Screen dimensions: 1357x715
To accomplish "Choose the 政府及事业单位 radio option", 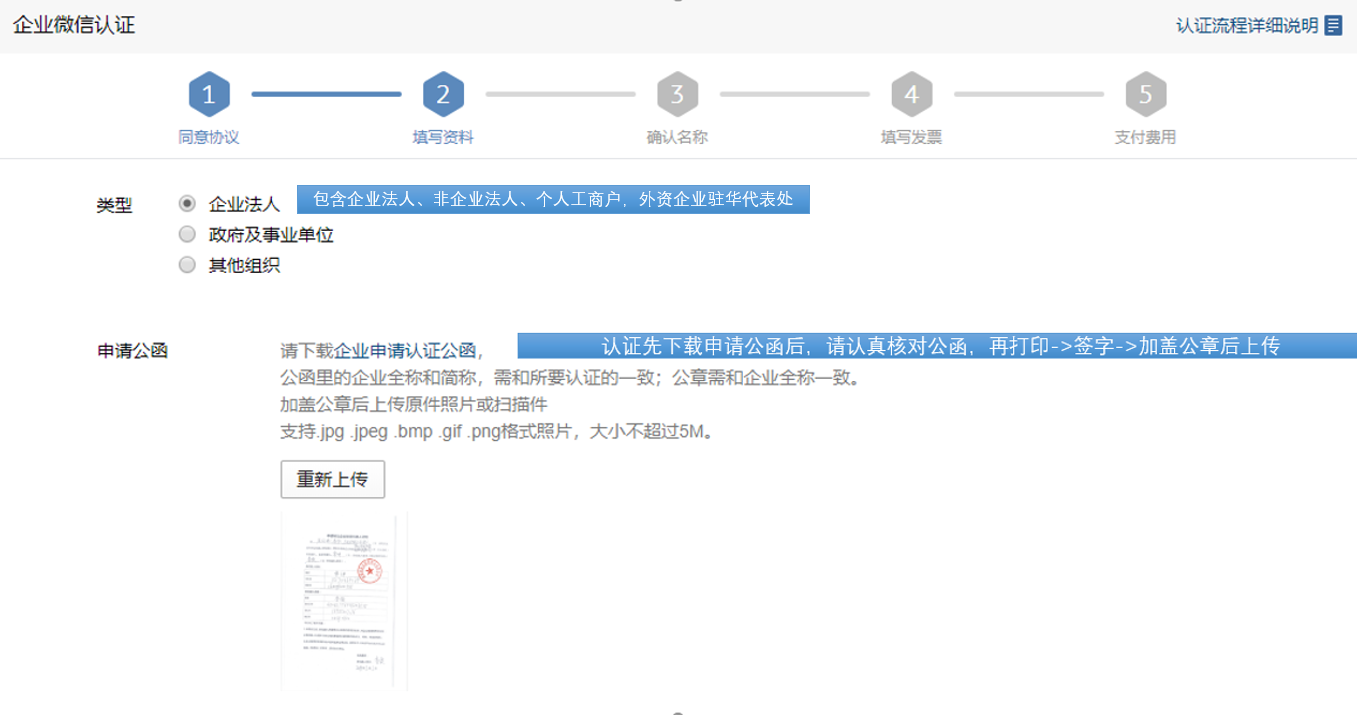I will [x=187, y=234].
